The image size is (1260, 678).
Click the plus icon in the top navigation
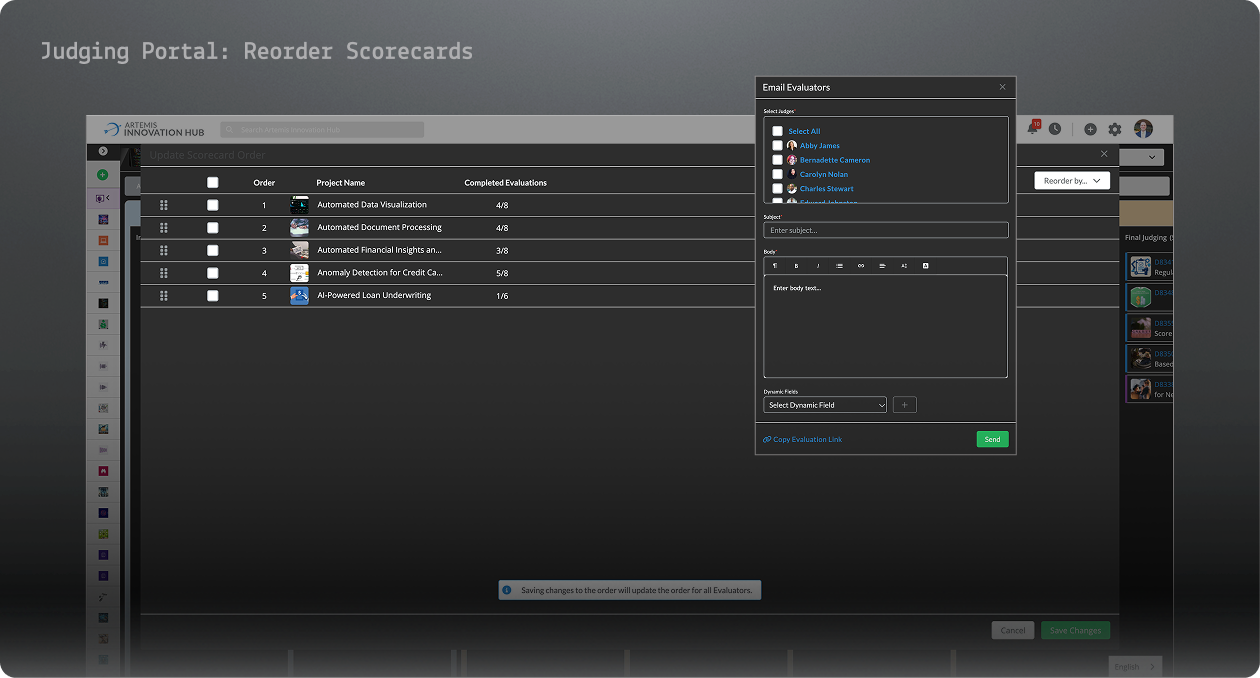coord(1090,128)
